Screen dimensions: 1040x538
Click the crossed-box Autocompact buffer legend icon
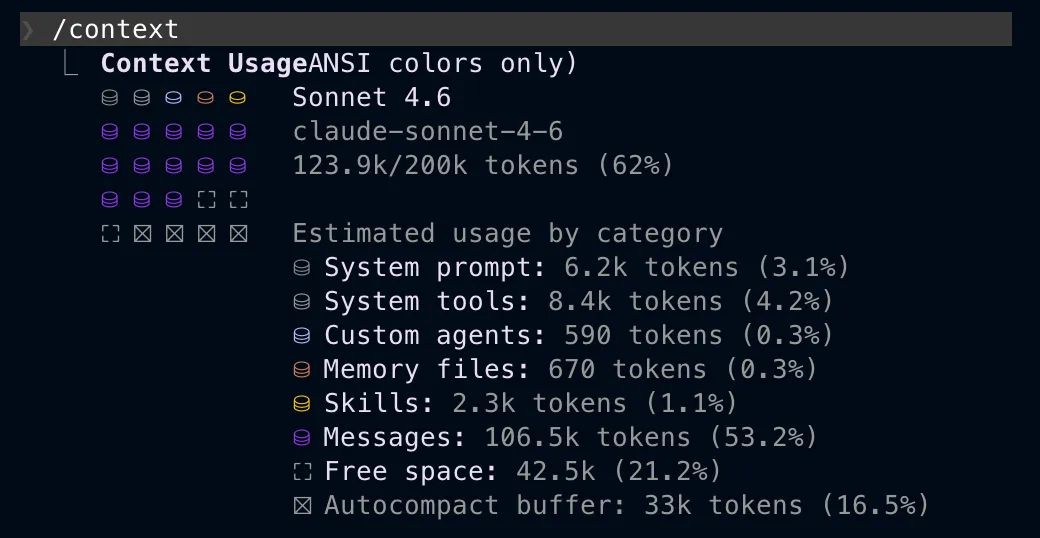coord(302,505)
